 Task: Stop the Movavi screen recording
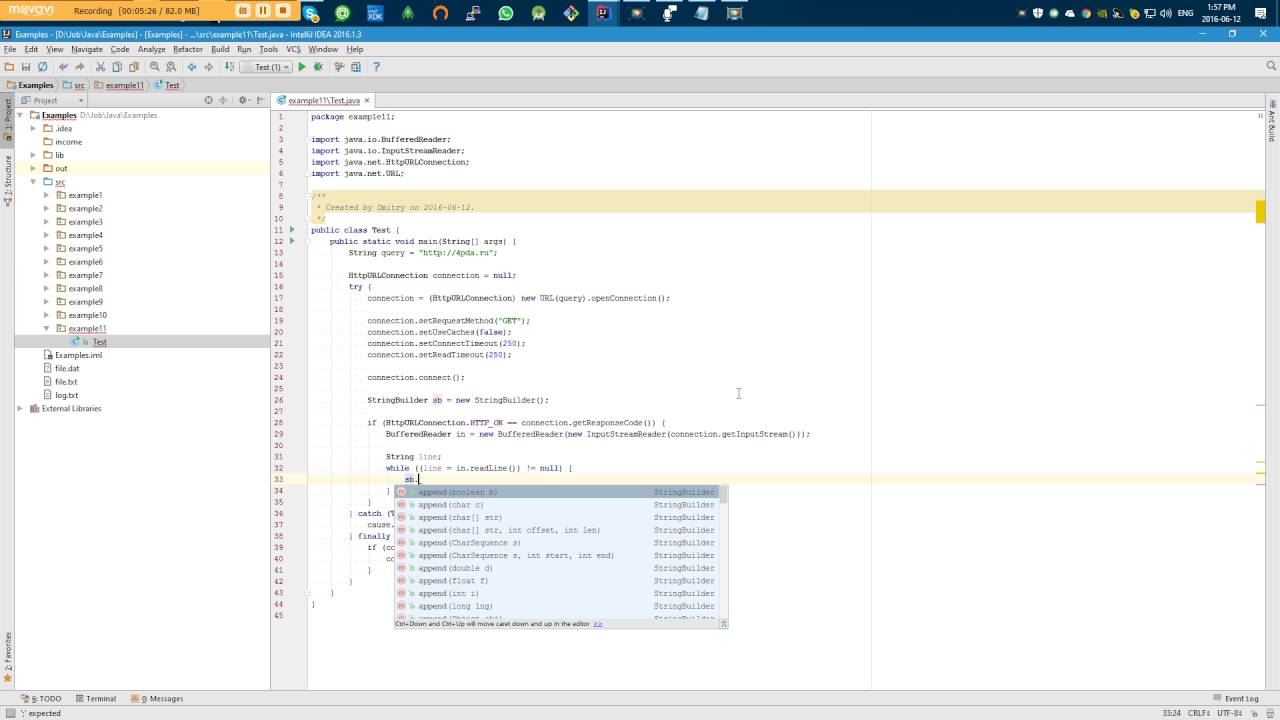[283, 11]
